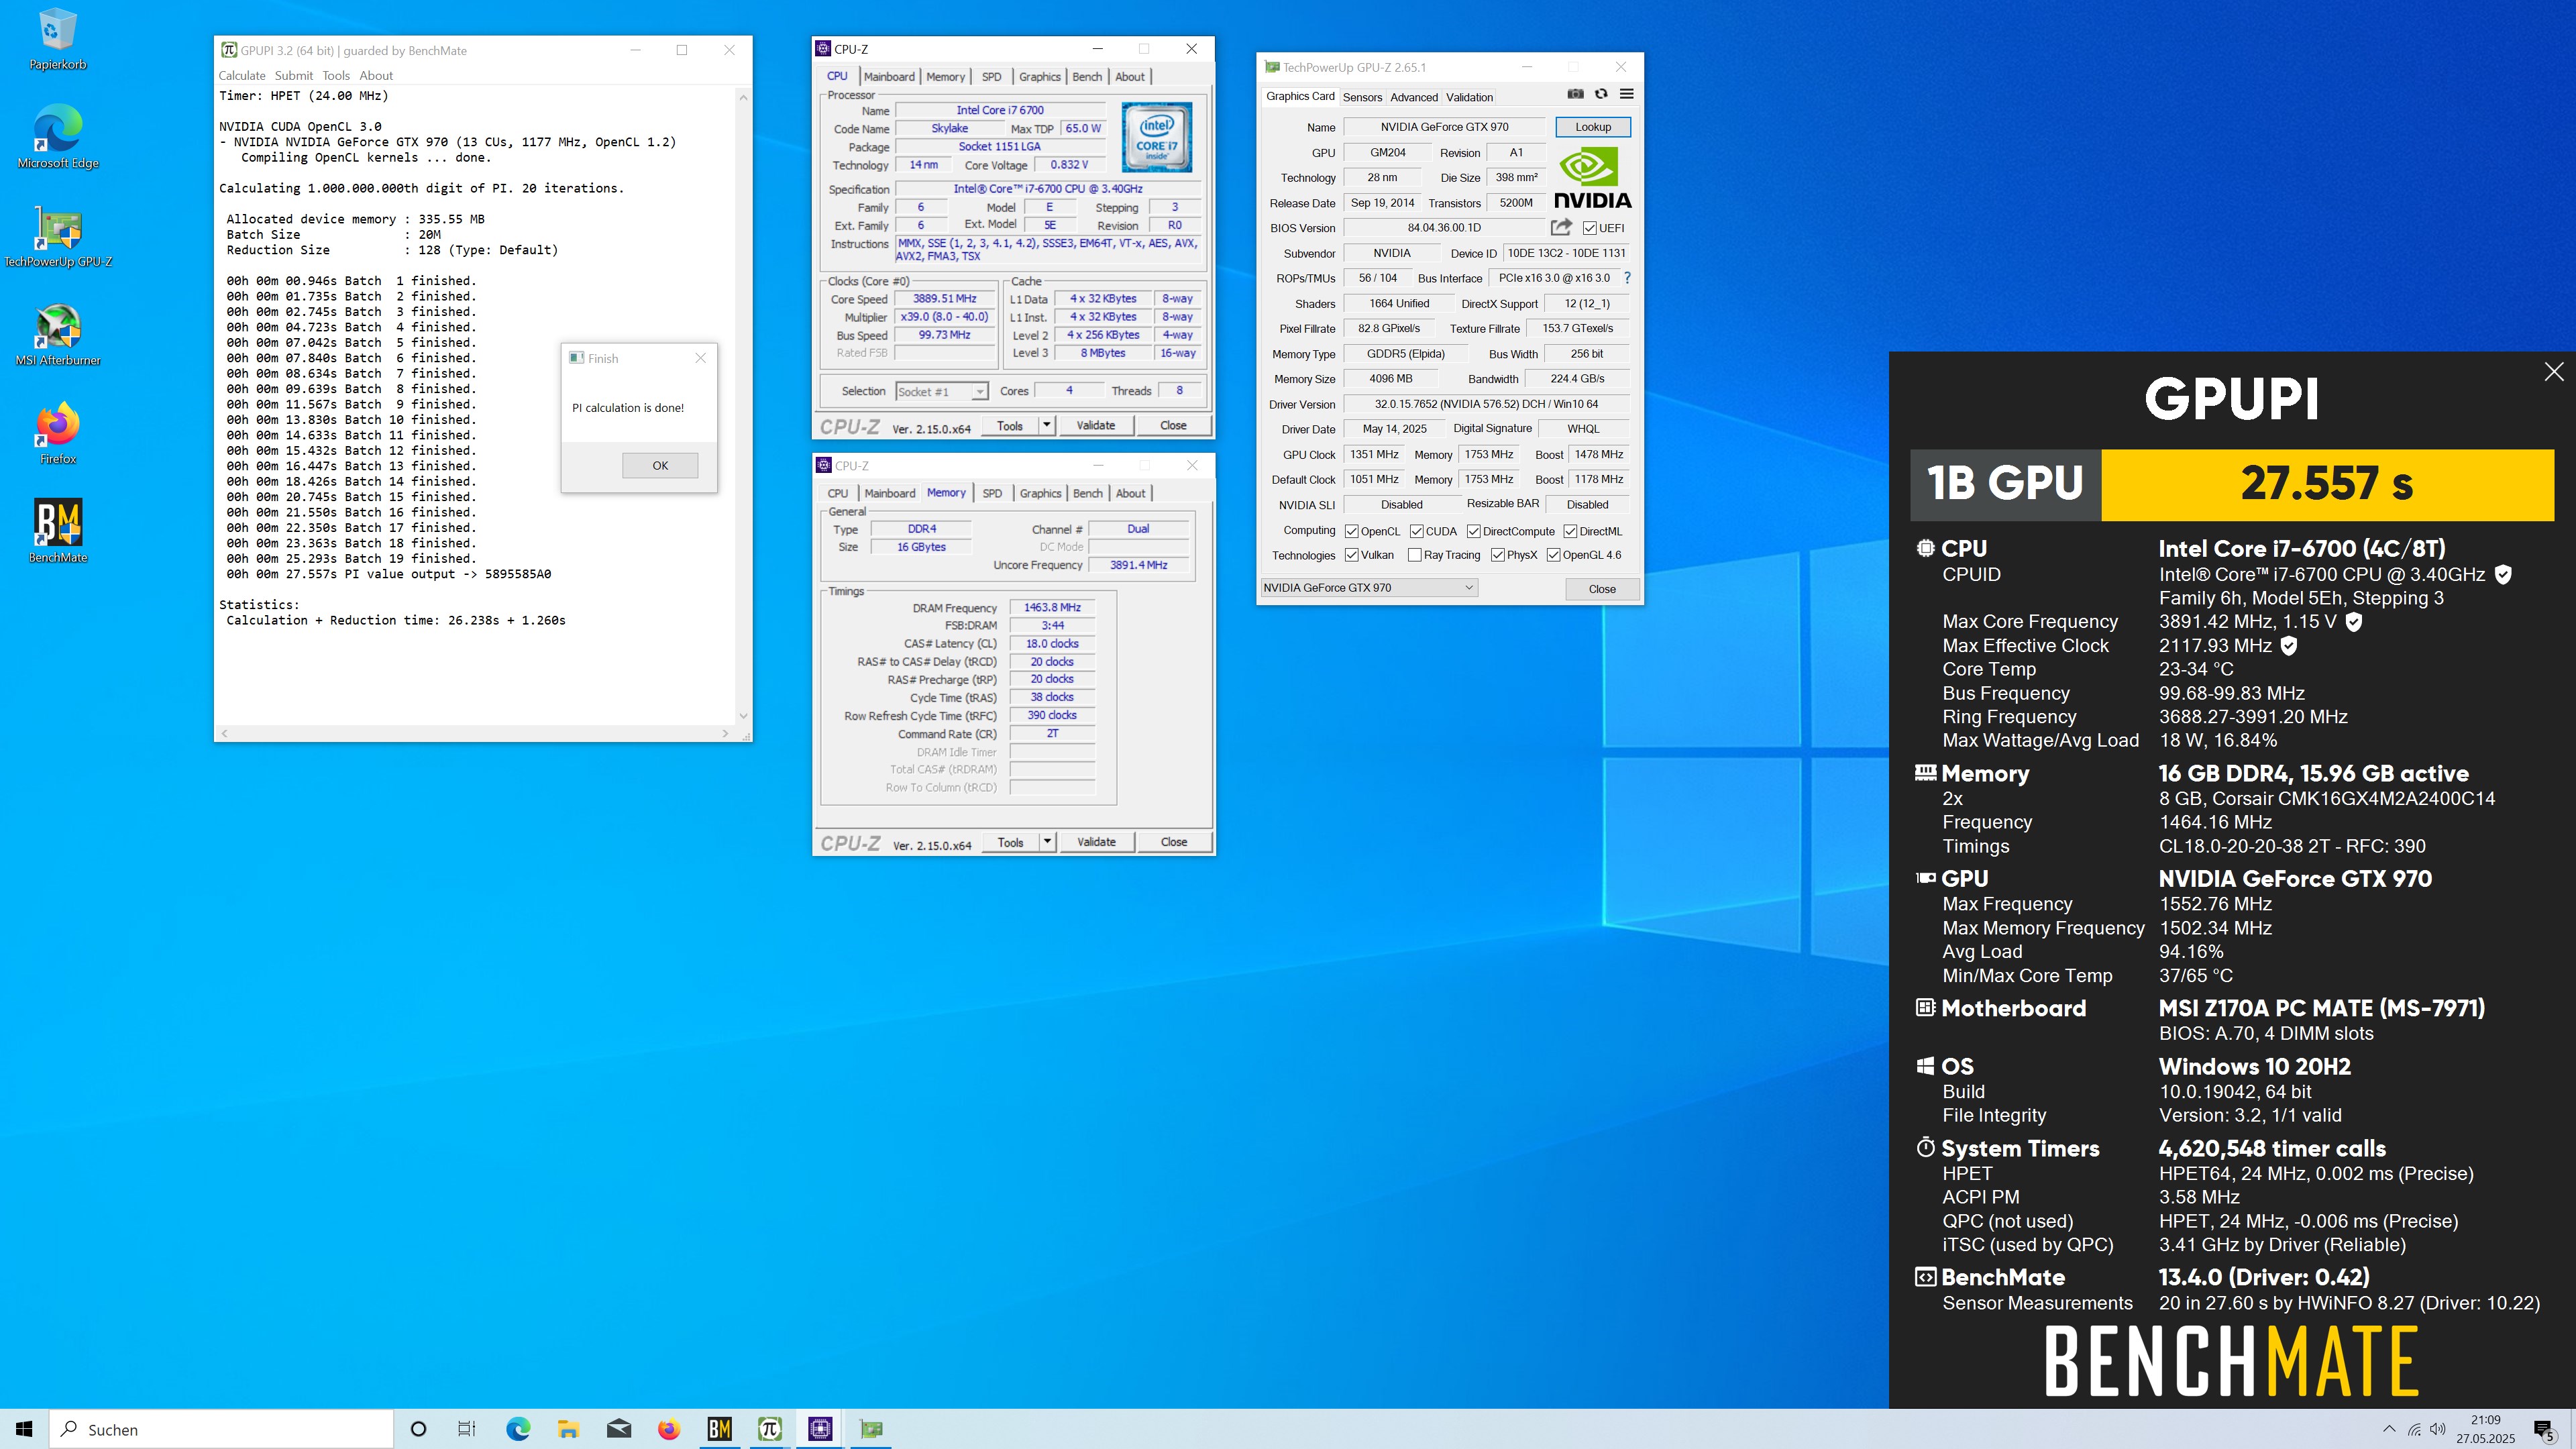The image size is (2576, 1449).
Task: Open the GPU-Z hamburger menu
Action: click(x=1627, y=94)
